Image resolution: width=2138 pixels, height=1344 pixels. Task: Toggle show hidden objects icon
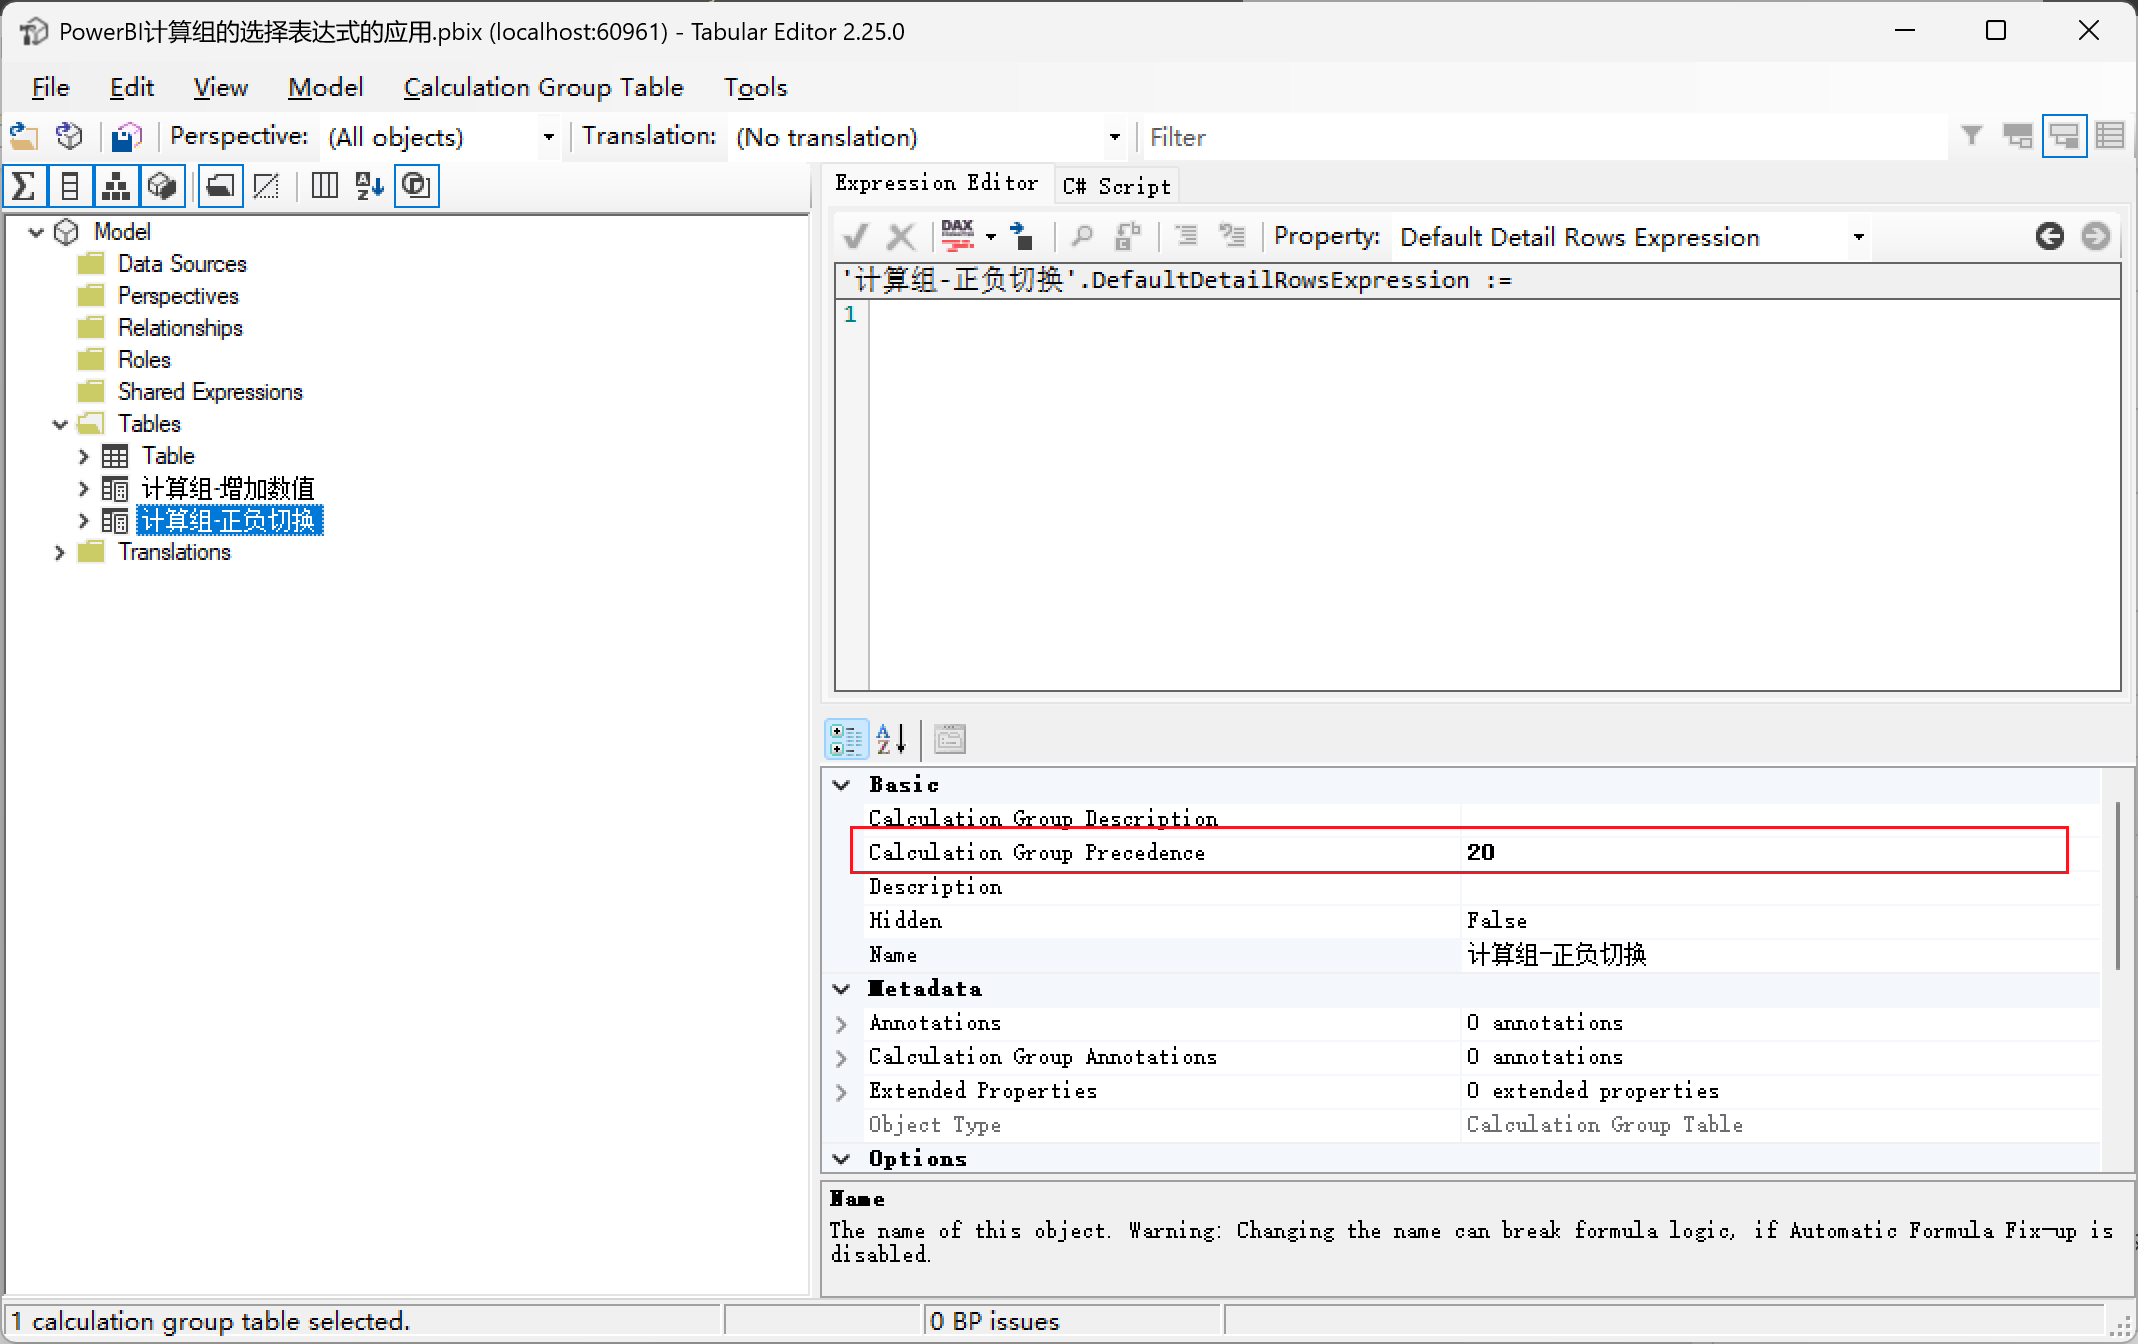click(266, 186)
